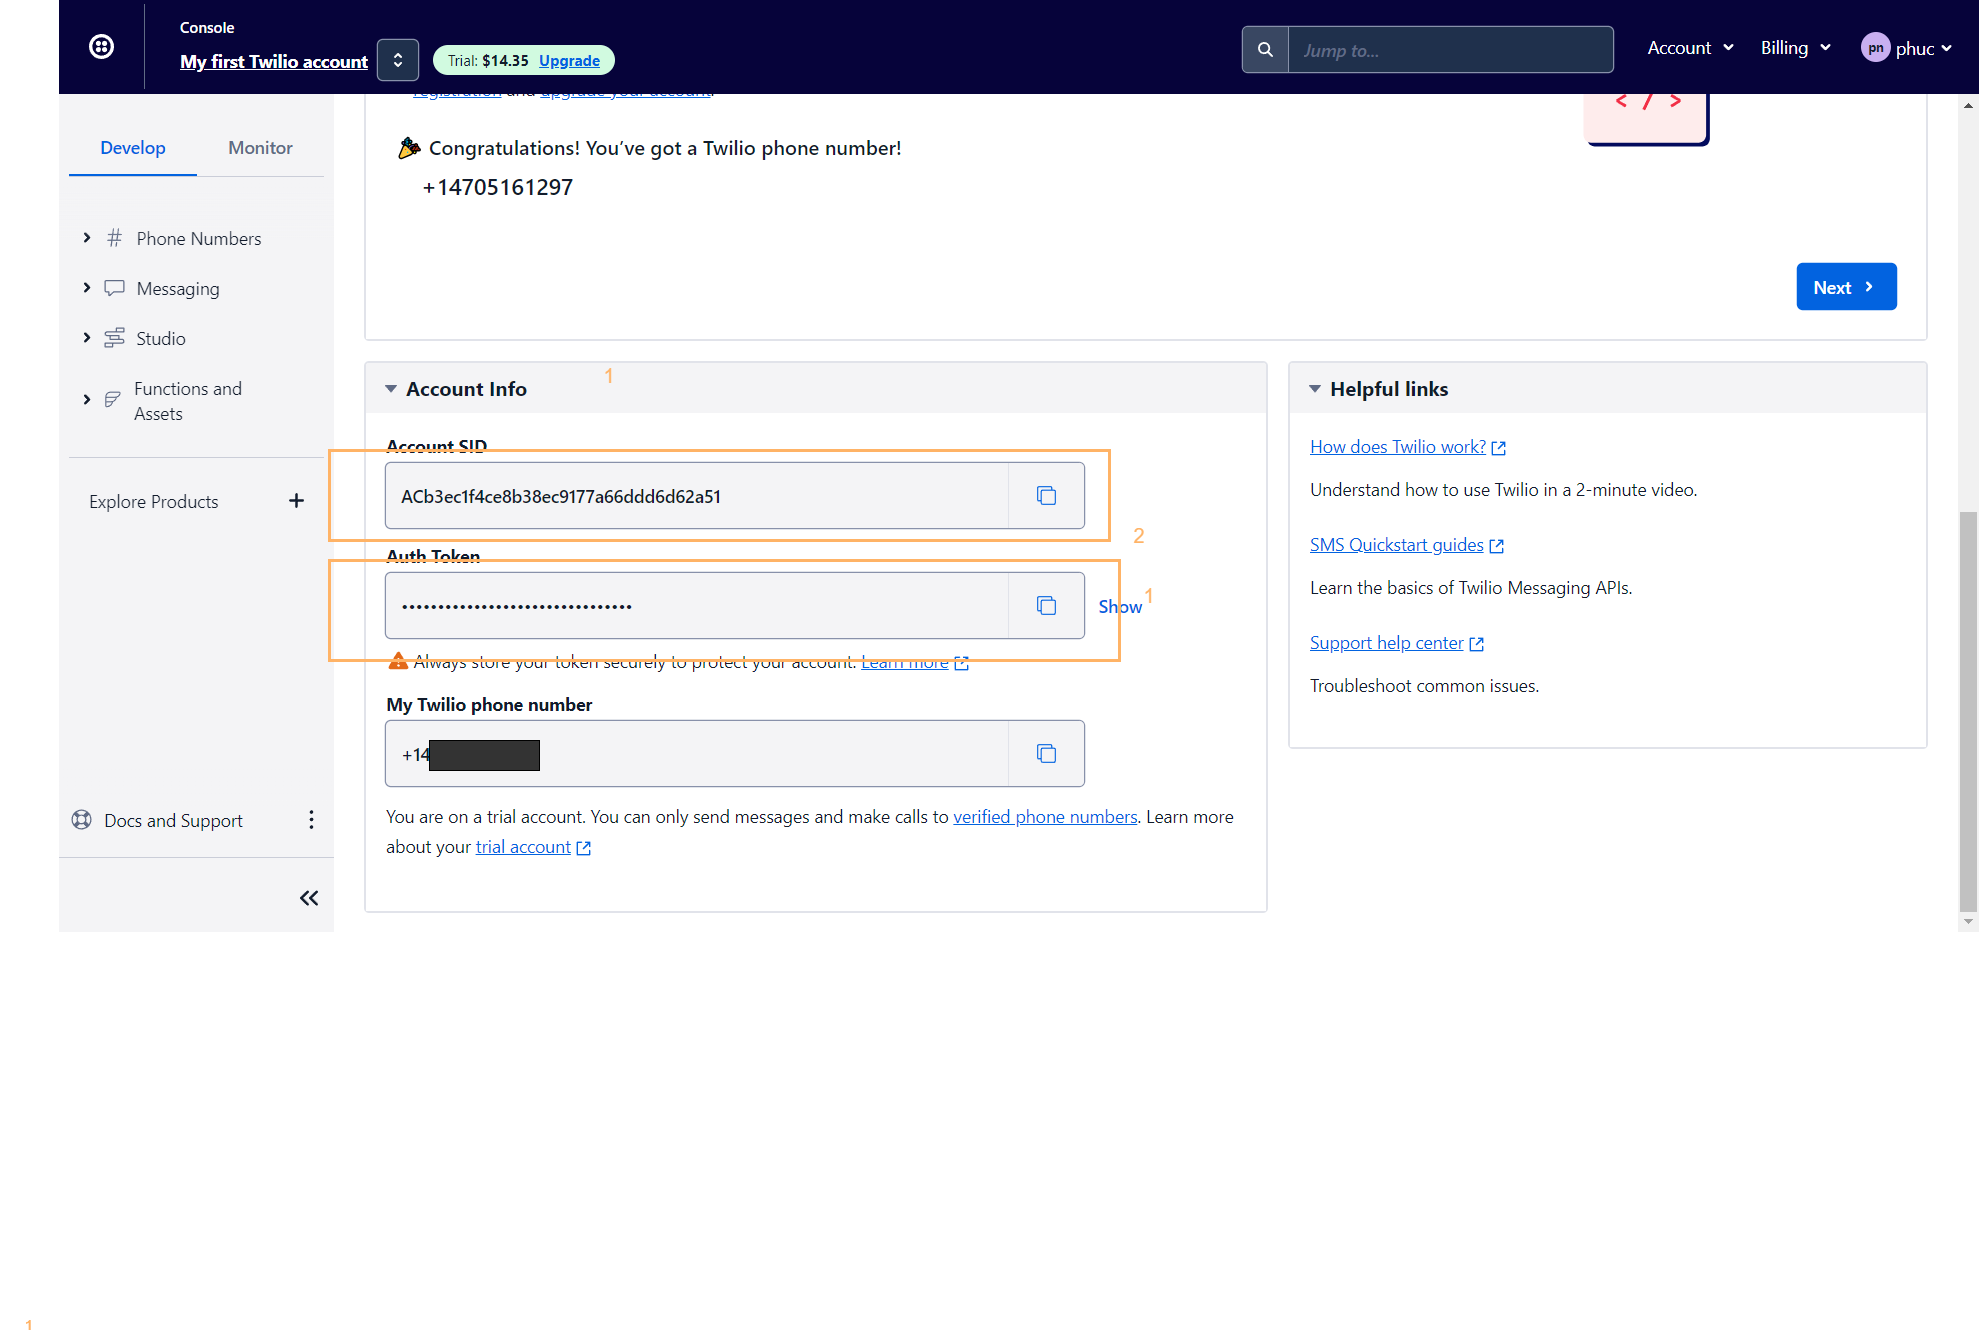Copy the Auth Token value

coord(1046,606)
